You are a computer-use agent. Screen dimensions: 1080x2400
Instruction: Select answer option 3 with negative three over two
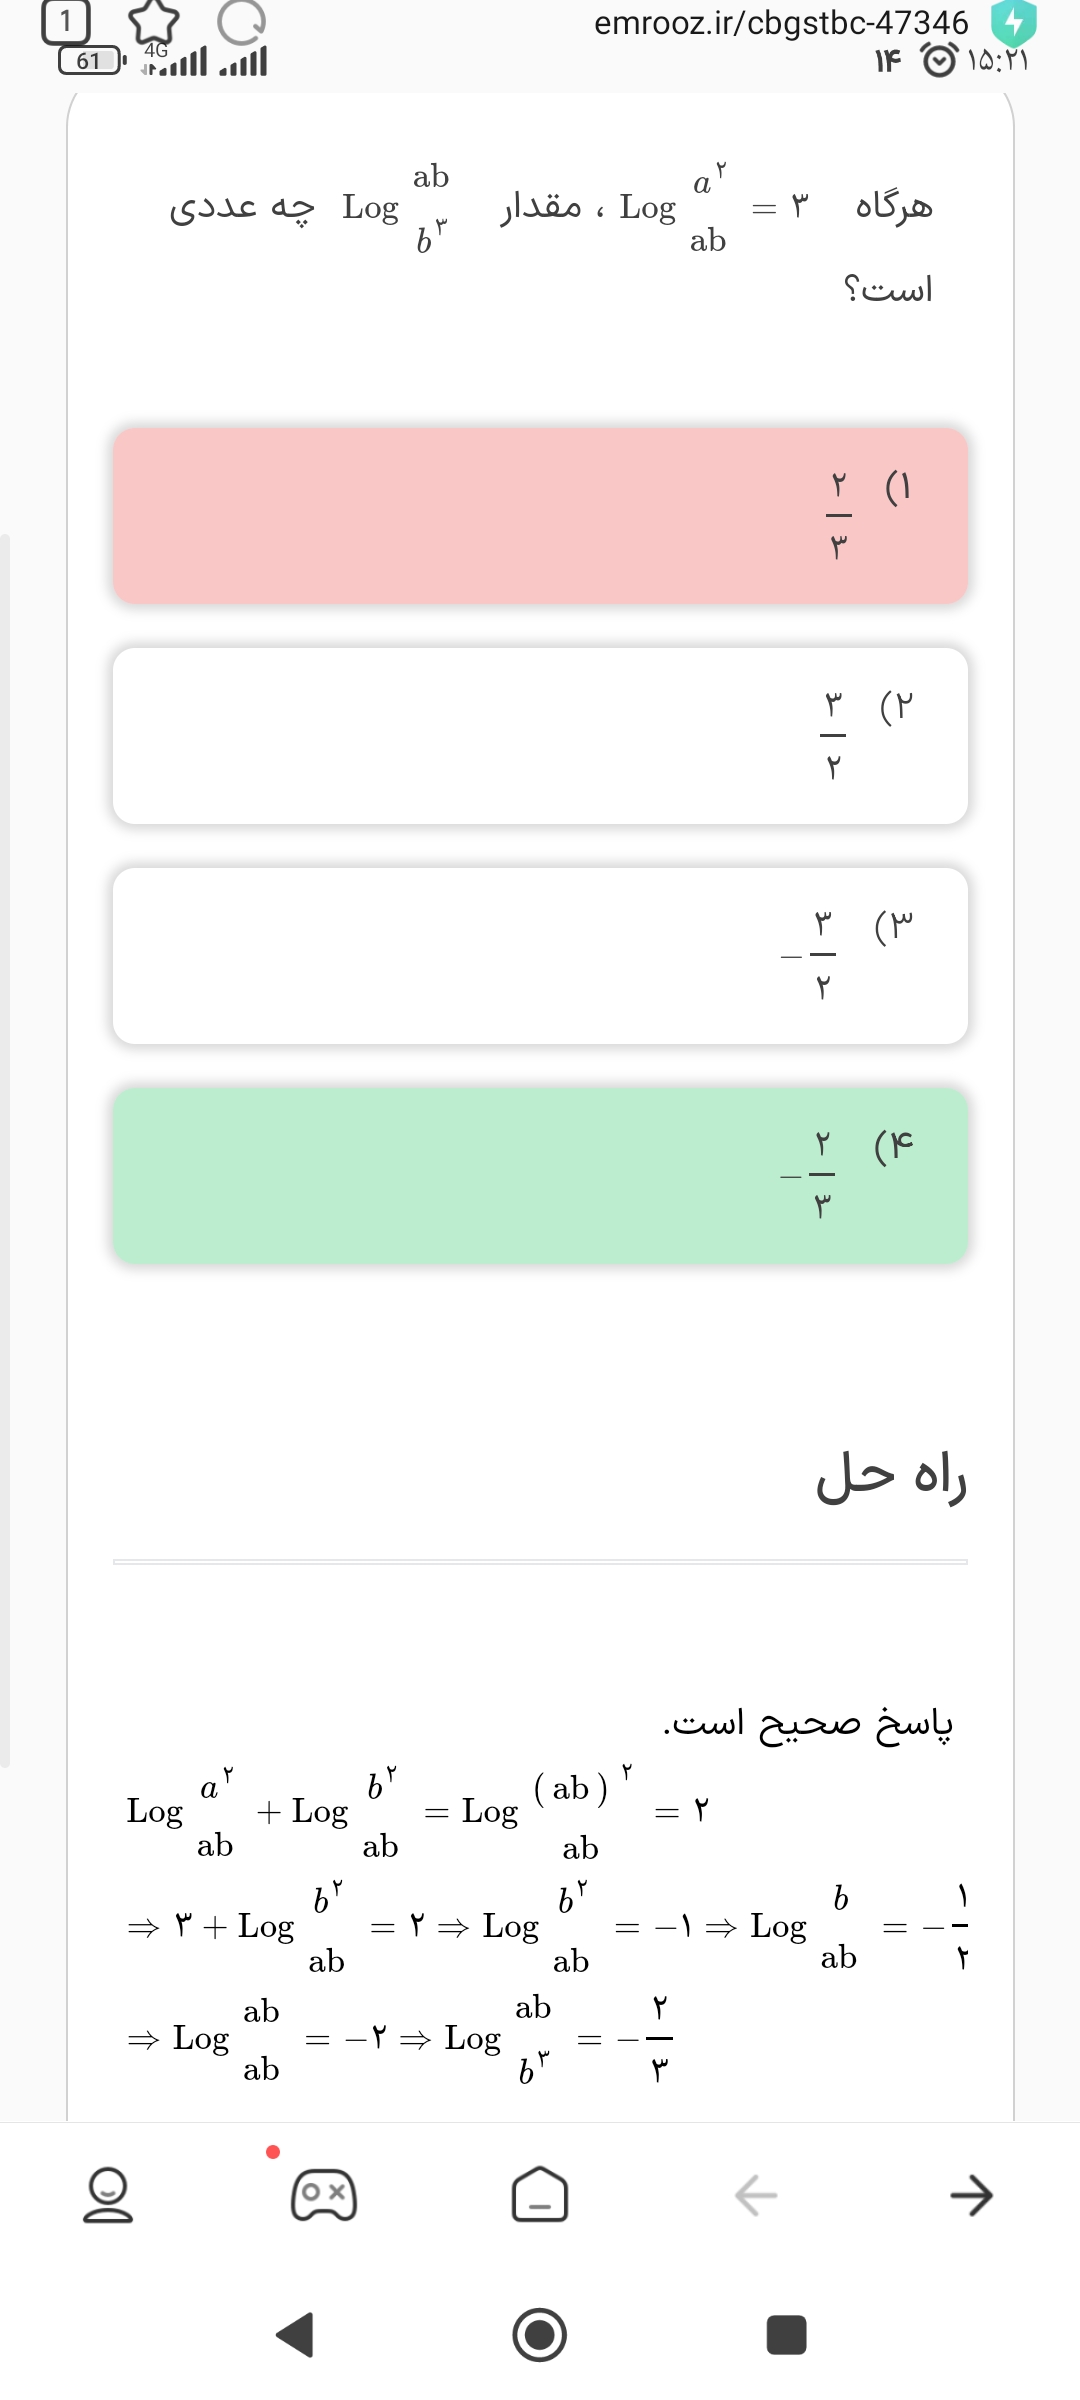coord(540,956)
